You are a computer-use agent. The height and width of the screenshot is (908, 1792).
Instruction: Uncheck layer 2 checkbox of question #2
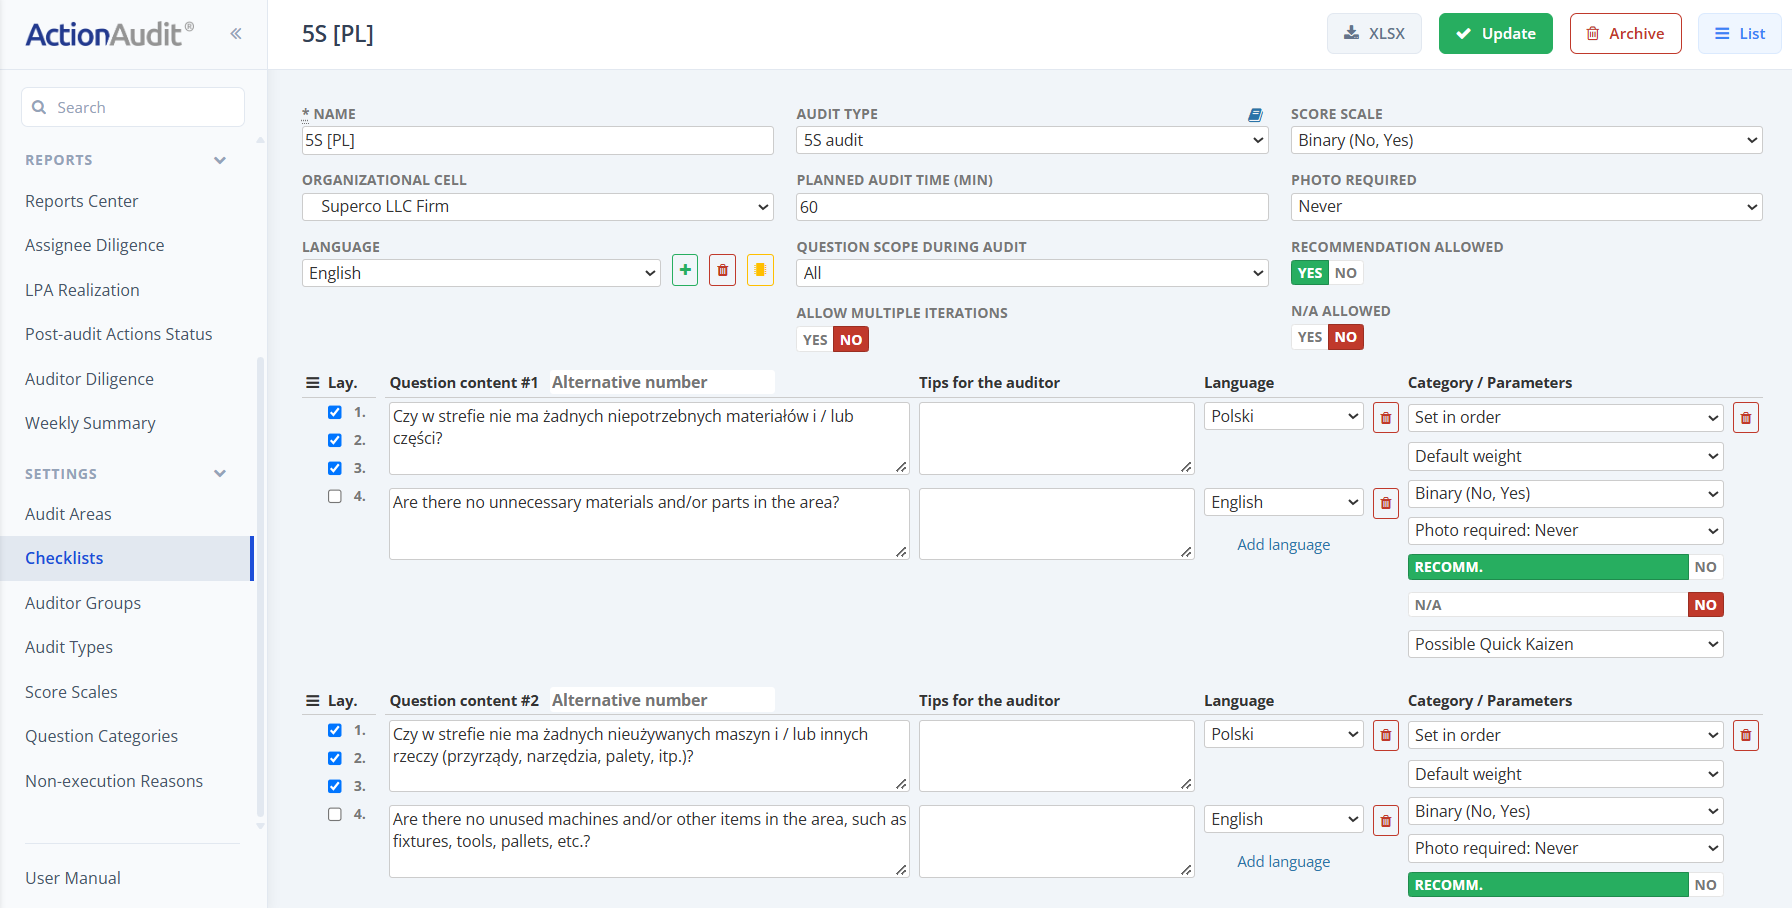(x=335, y=758)
